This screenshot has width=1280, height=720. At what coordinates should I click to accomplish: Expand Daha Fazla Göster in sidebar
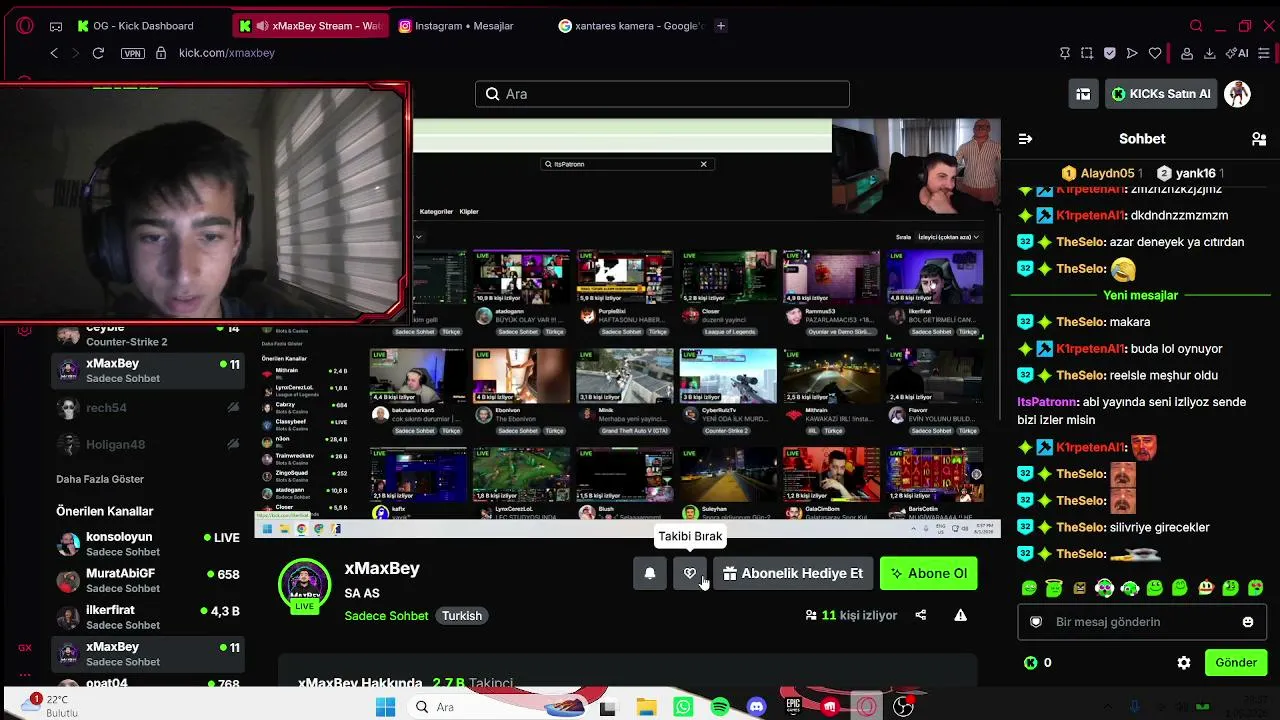100,479
